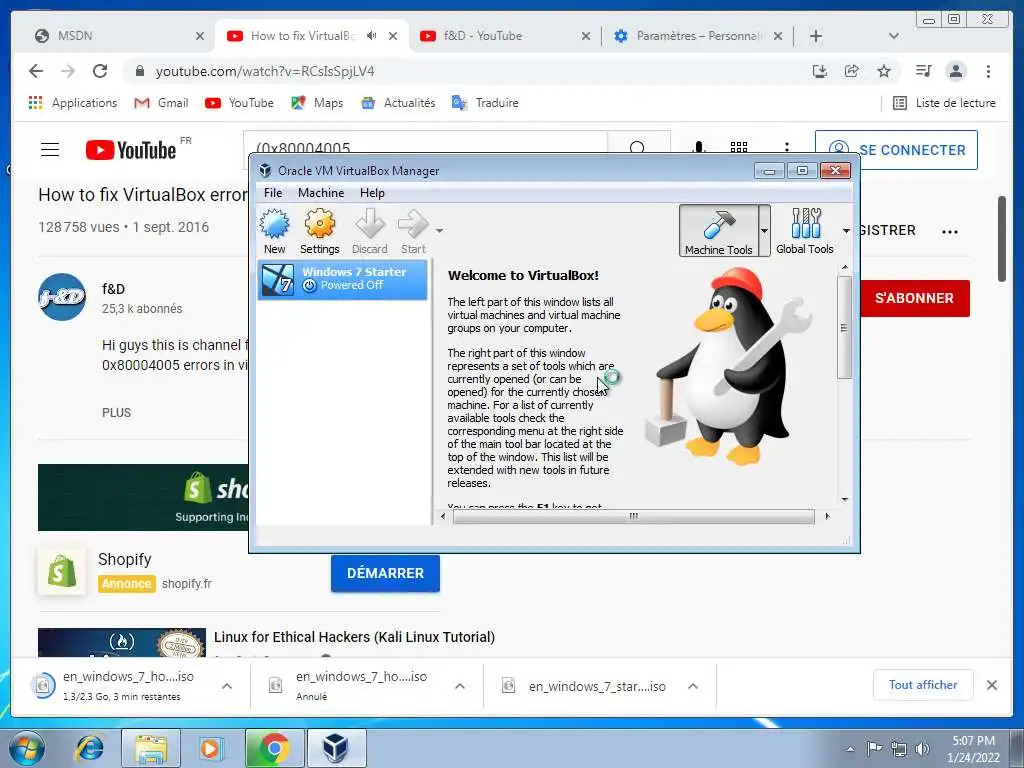Open the Chrome profile avatar
Viewport: 1024px width, 768px height.
click(x=955, y=71)
